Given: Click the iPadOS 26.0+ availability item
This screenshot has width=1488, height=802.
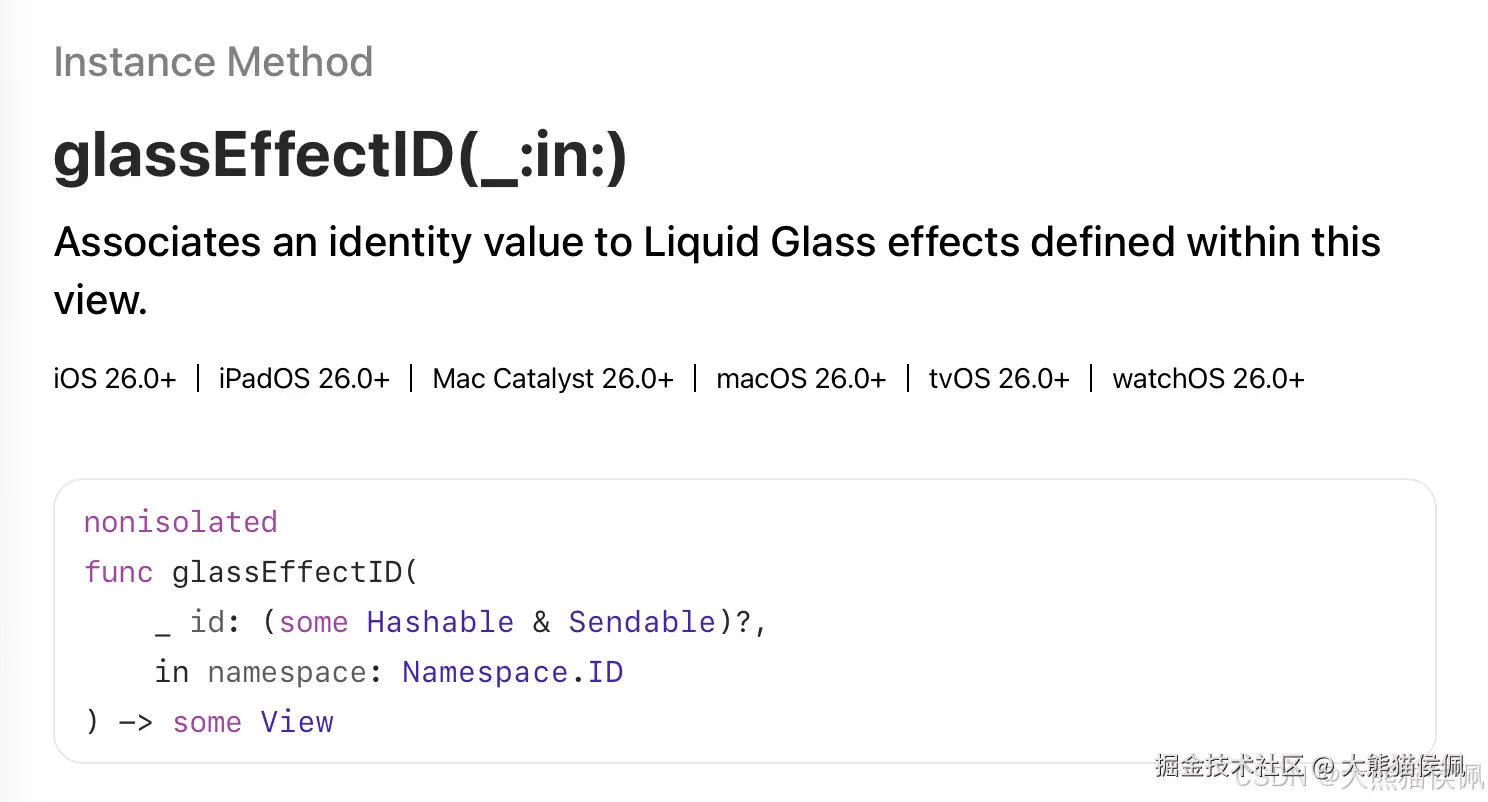Looking at the screenshot, I should click(304, 379).
